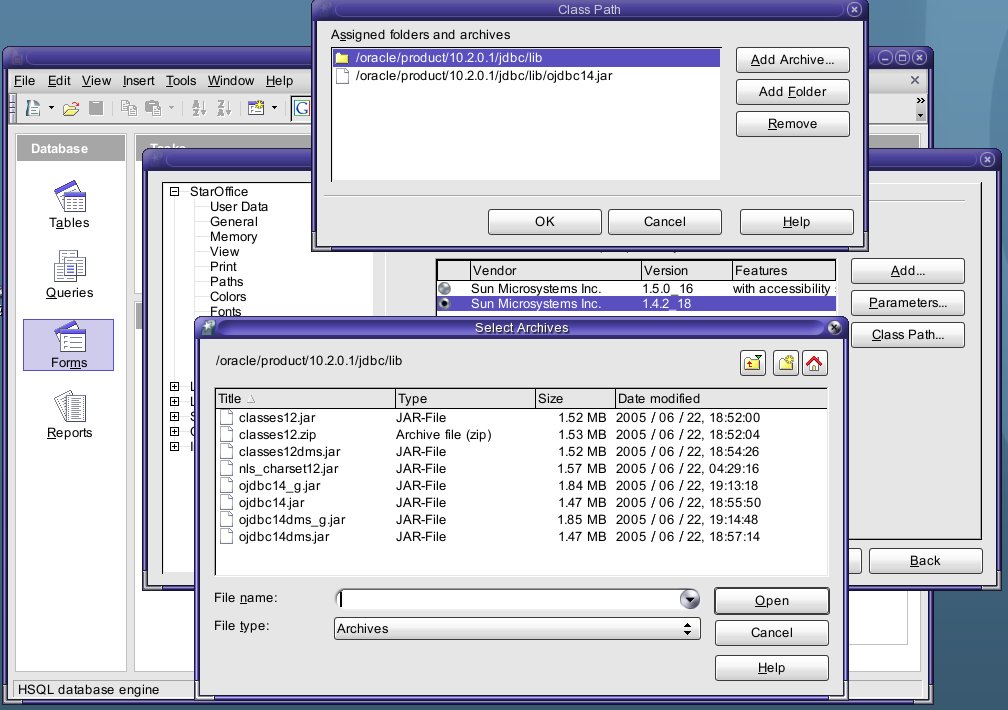The width and height of the screenshot is (1008, 710).
Task: Click Class Path... button
Action: [908, 335]
